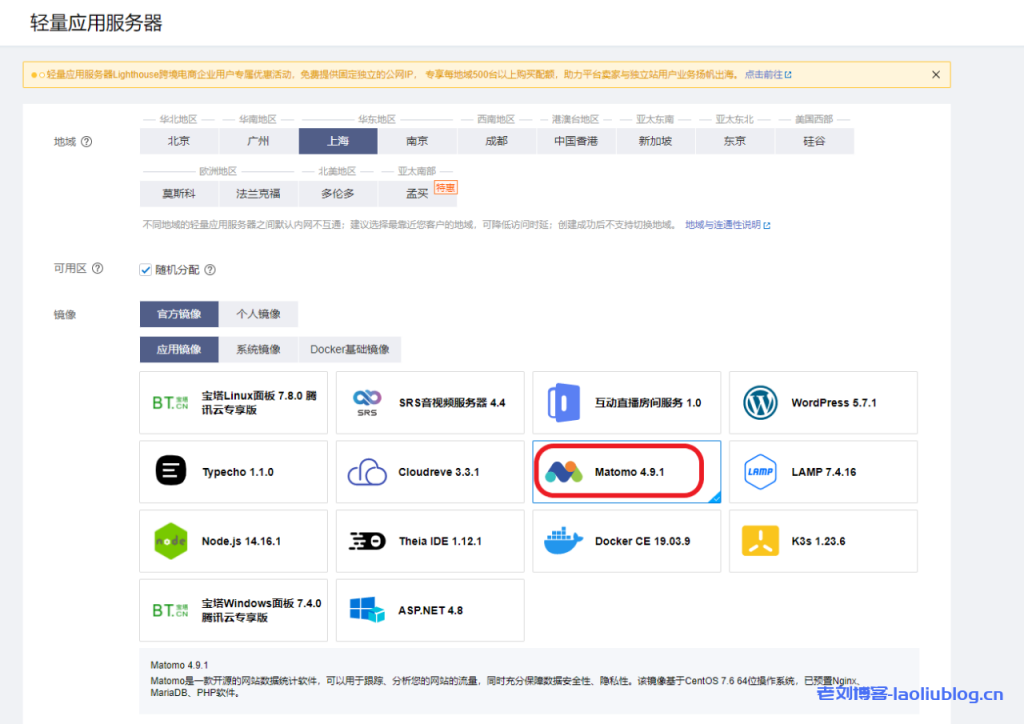Viewport: 1024px width, 724px height.
Task: Pick the Node.js hexagon icon
Action: (170, 541)
